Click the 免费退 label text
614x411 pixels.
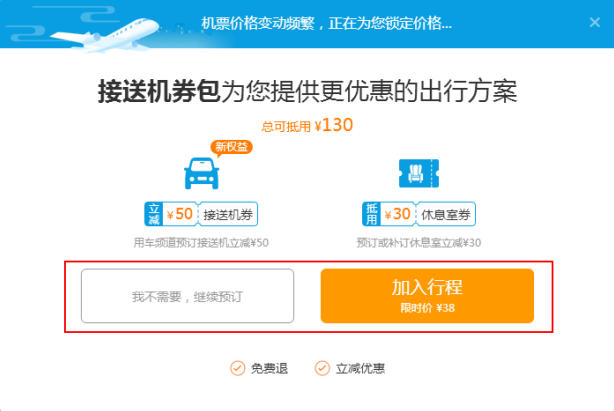coord(269,369)
